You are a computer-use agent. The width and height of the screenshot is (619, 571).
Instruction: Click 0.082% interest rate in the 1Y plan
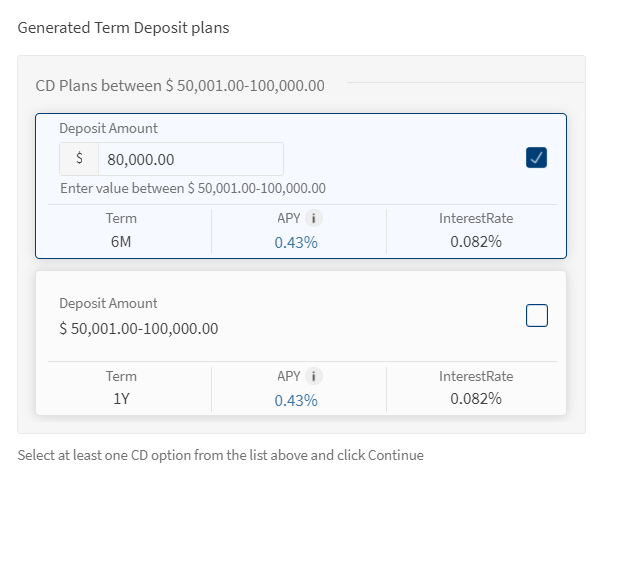[475, 399]
